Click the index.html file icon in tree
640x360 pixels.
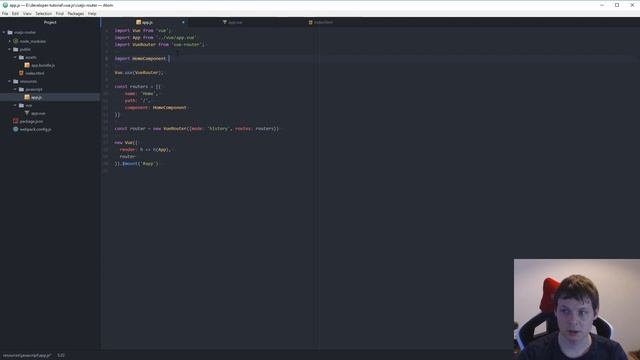click(22, 73)
